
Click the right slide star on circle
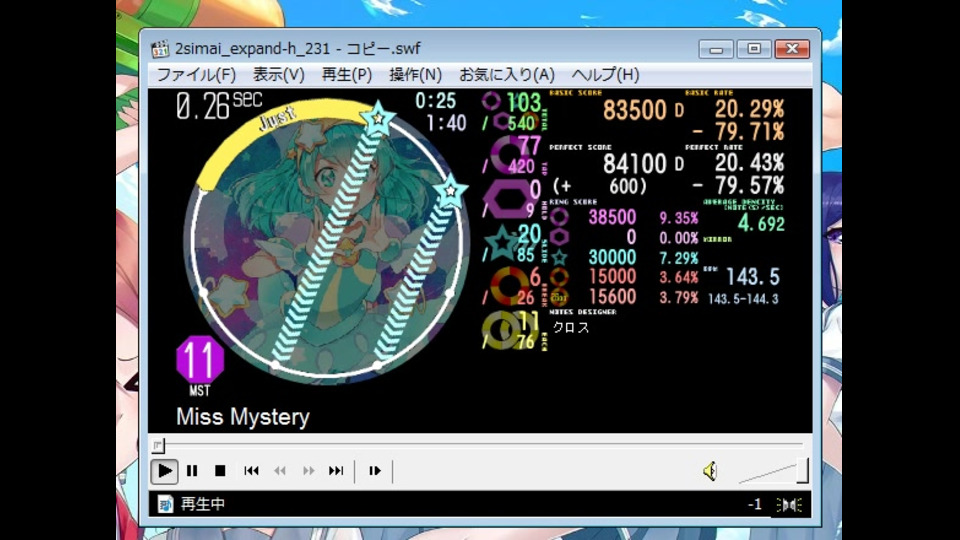(451, 190)
